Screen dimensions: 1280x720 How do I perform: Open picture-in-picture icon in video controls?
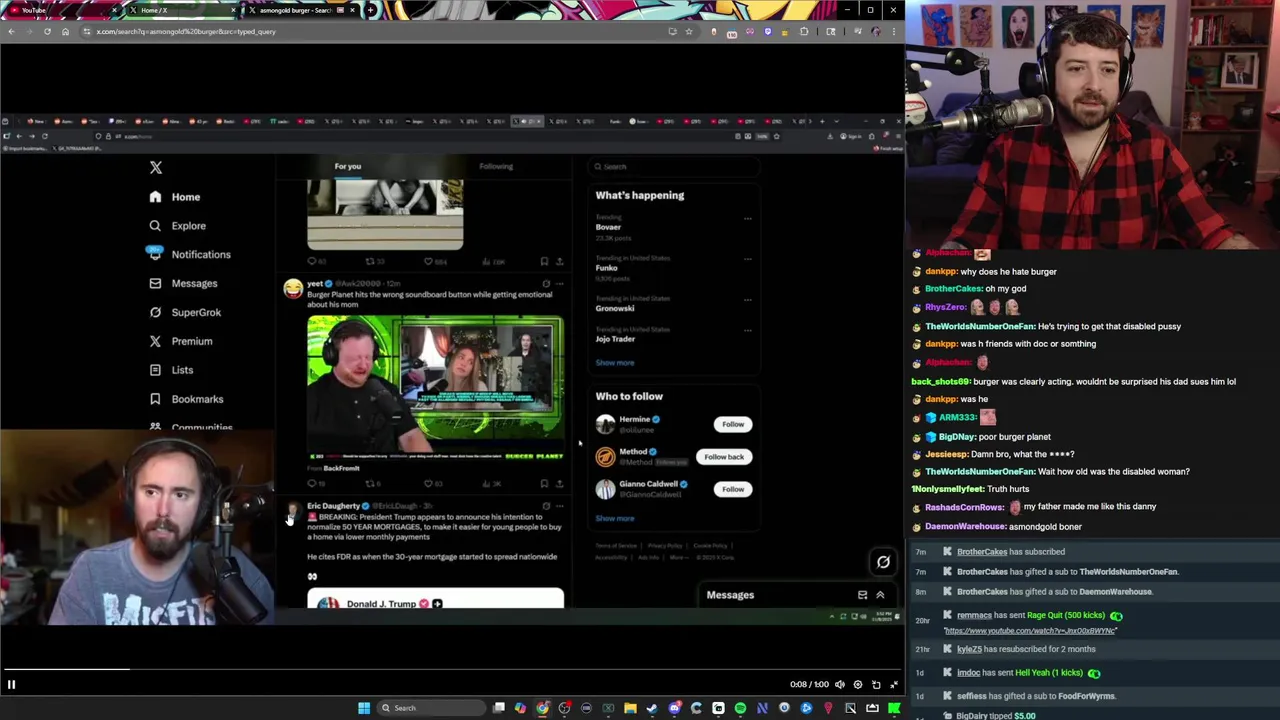click(x=876, y=685)
